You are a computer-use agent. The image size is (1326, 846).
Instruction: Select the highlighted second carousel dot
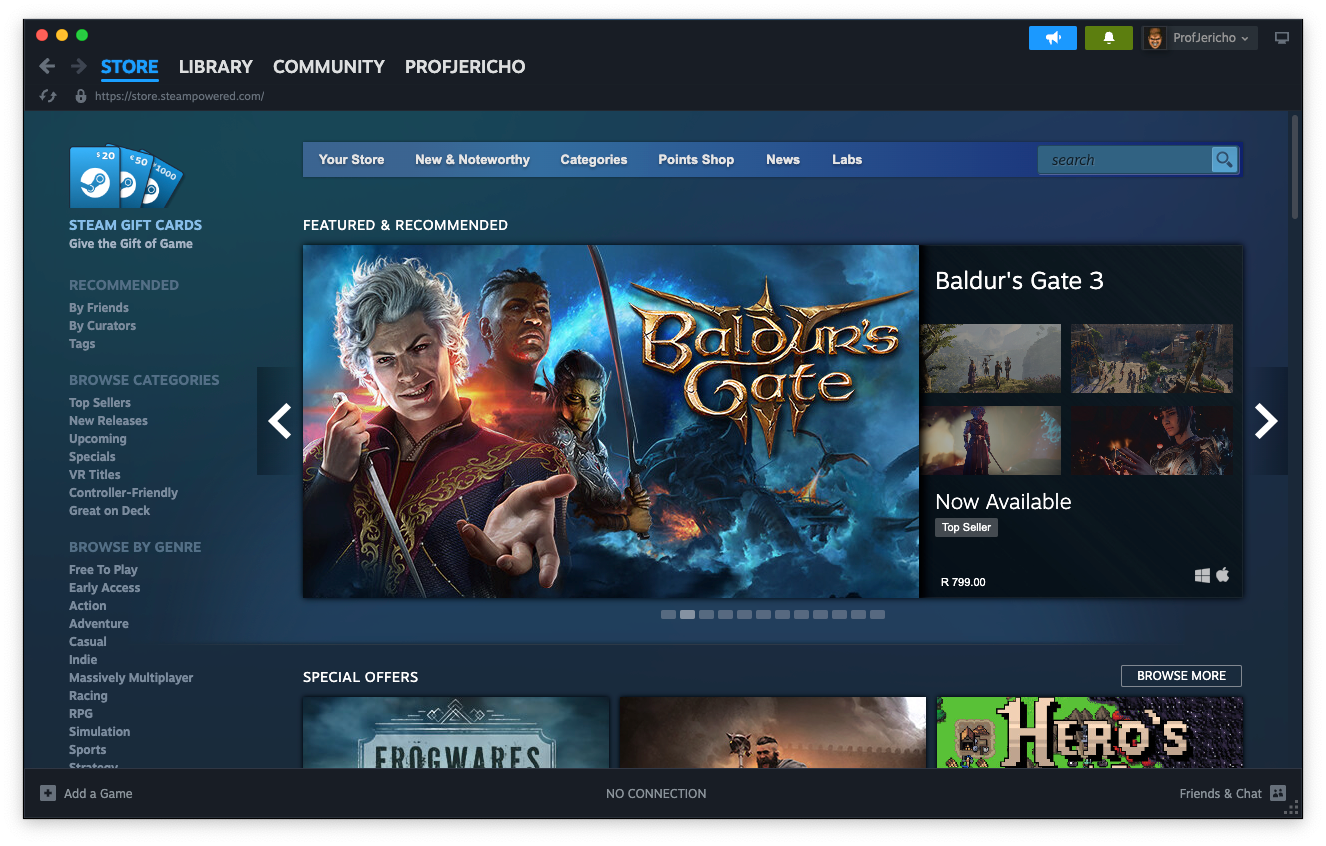[x=687, y=615]
